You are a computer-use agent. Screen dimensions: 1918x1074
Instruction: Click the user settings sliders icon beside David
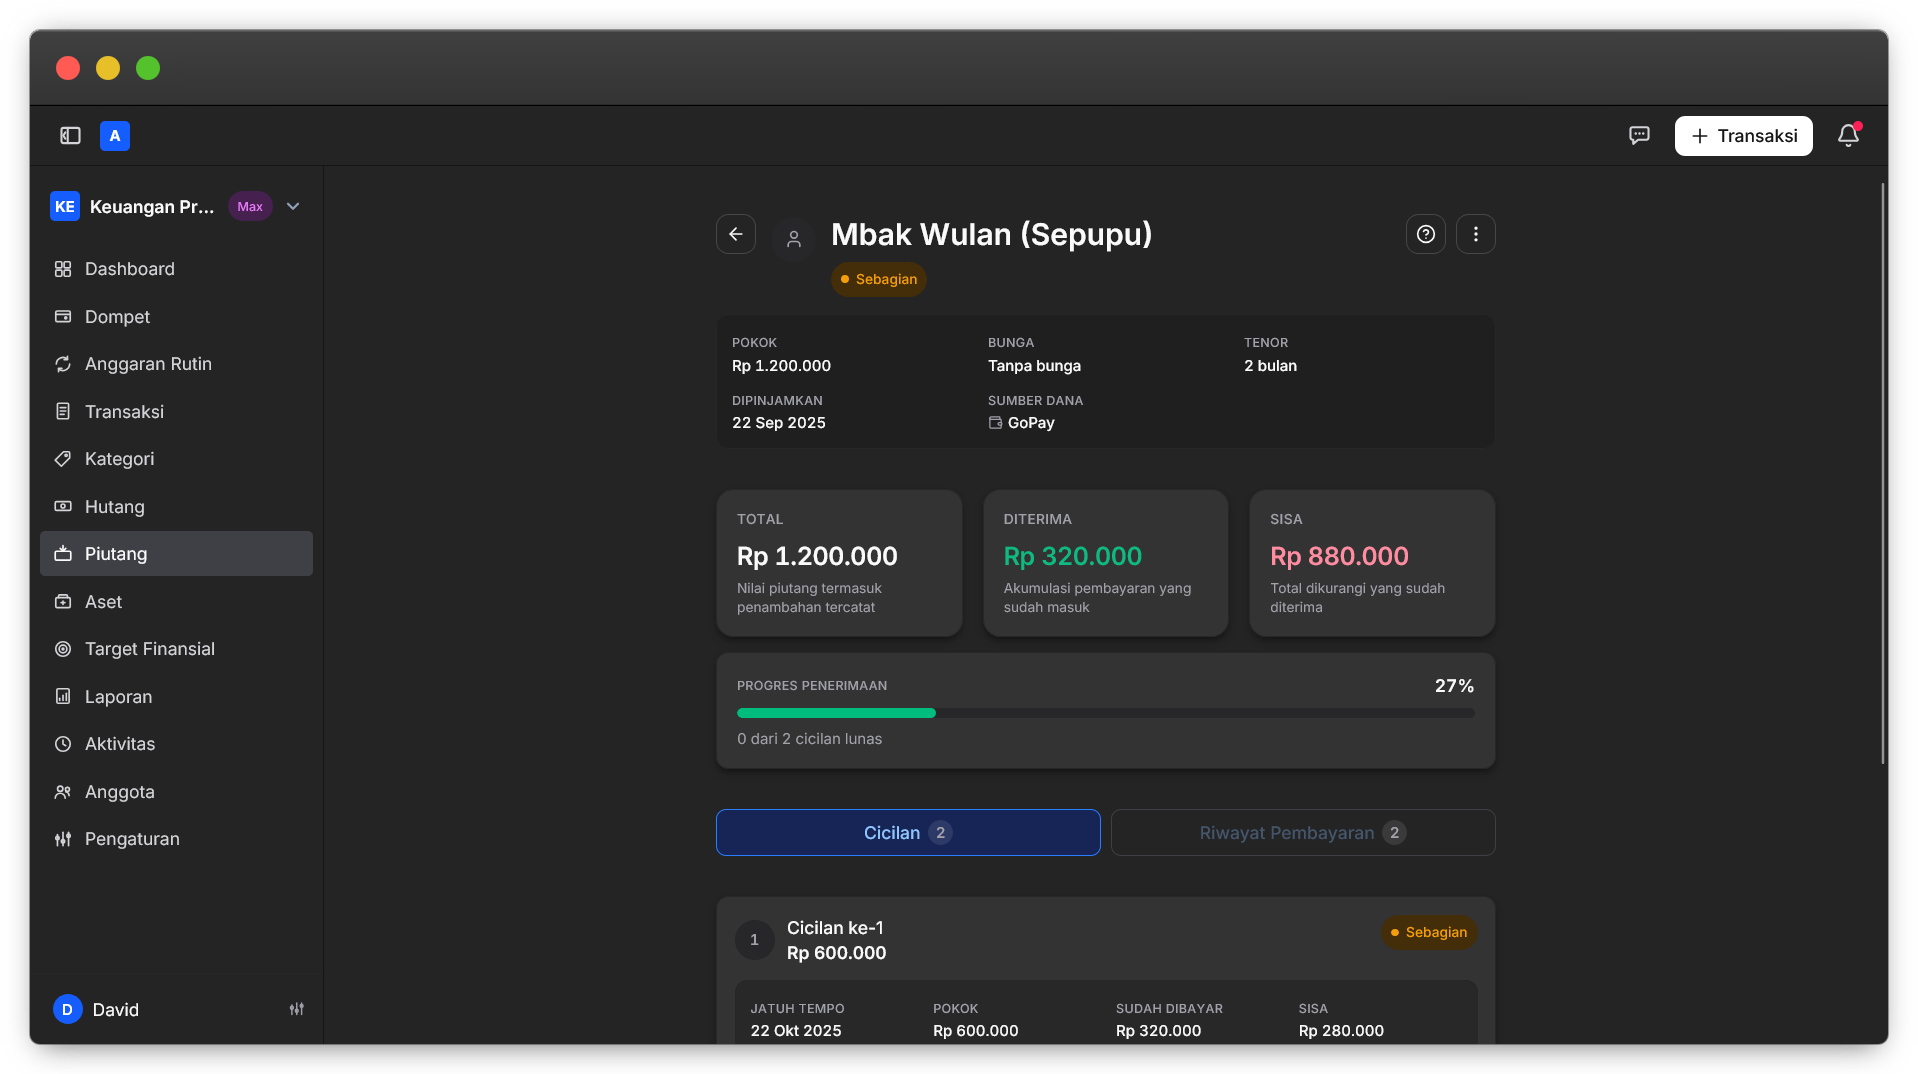297,1010
